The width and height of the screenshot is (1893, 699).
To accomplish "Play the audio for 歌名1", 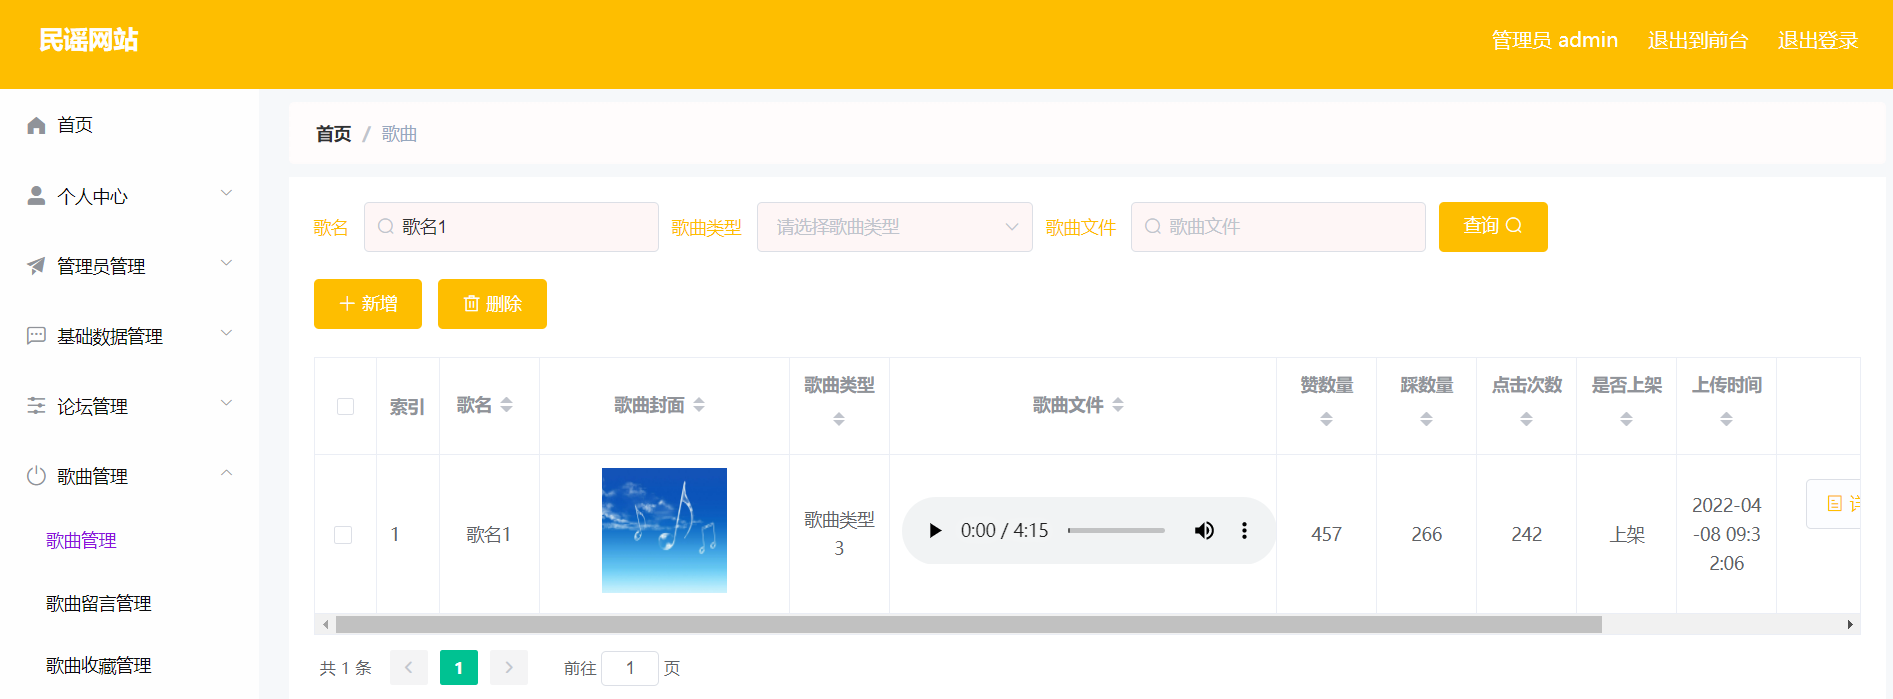I will (x=935, y=531).
